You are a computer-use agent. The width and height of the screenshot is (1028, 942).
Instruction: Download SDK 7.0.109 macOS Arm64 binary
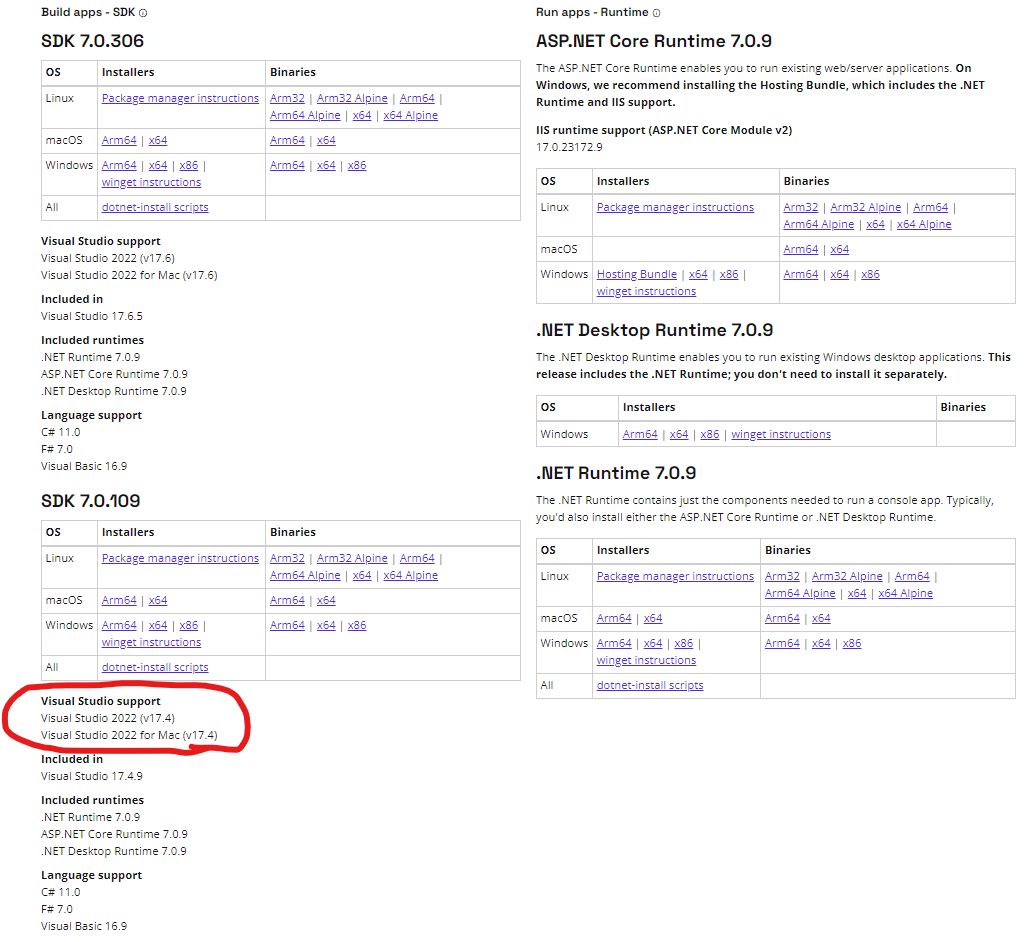(x=287, y=600)
